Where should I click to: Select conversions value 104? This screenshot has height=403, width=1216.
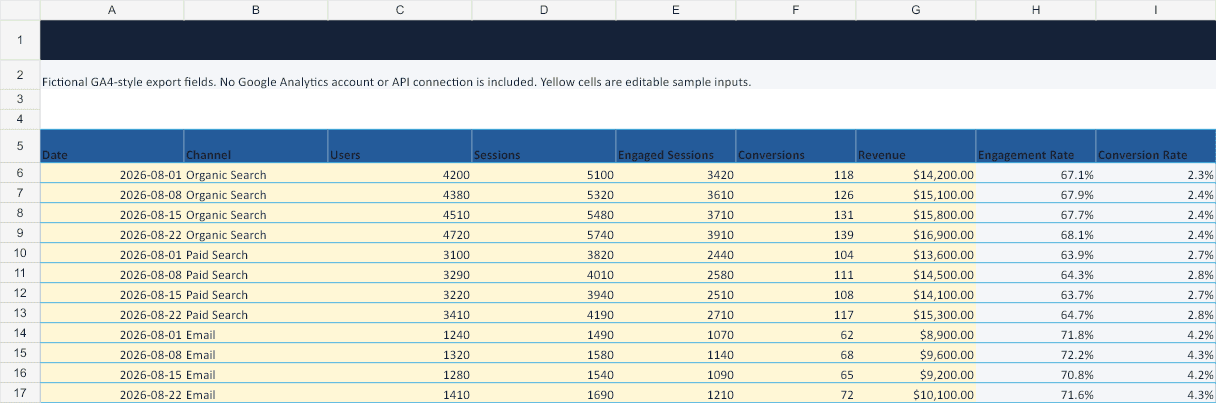(x=796, y=254)
